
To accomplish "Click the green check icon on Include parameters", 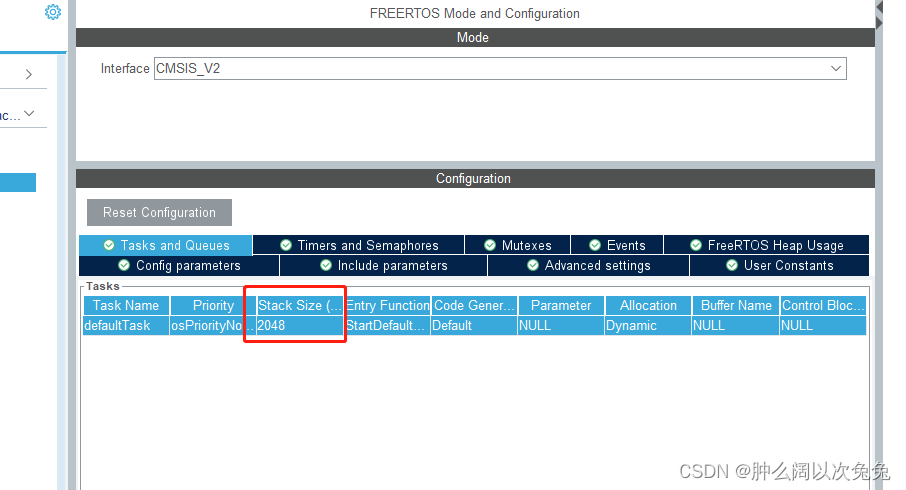I will point(326,265).
